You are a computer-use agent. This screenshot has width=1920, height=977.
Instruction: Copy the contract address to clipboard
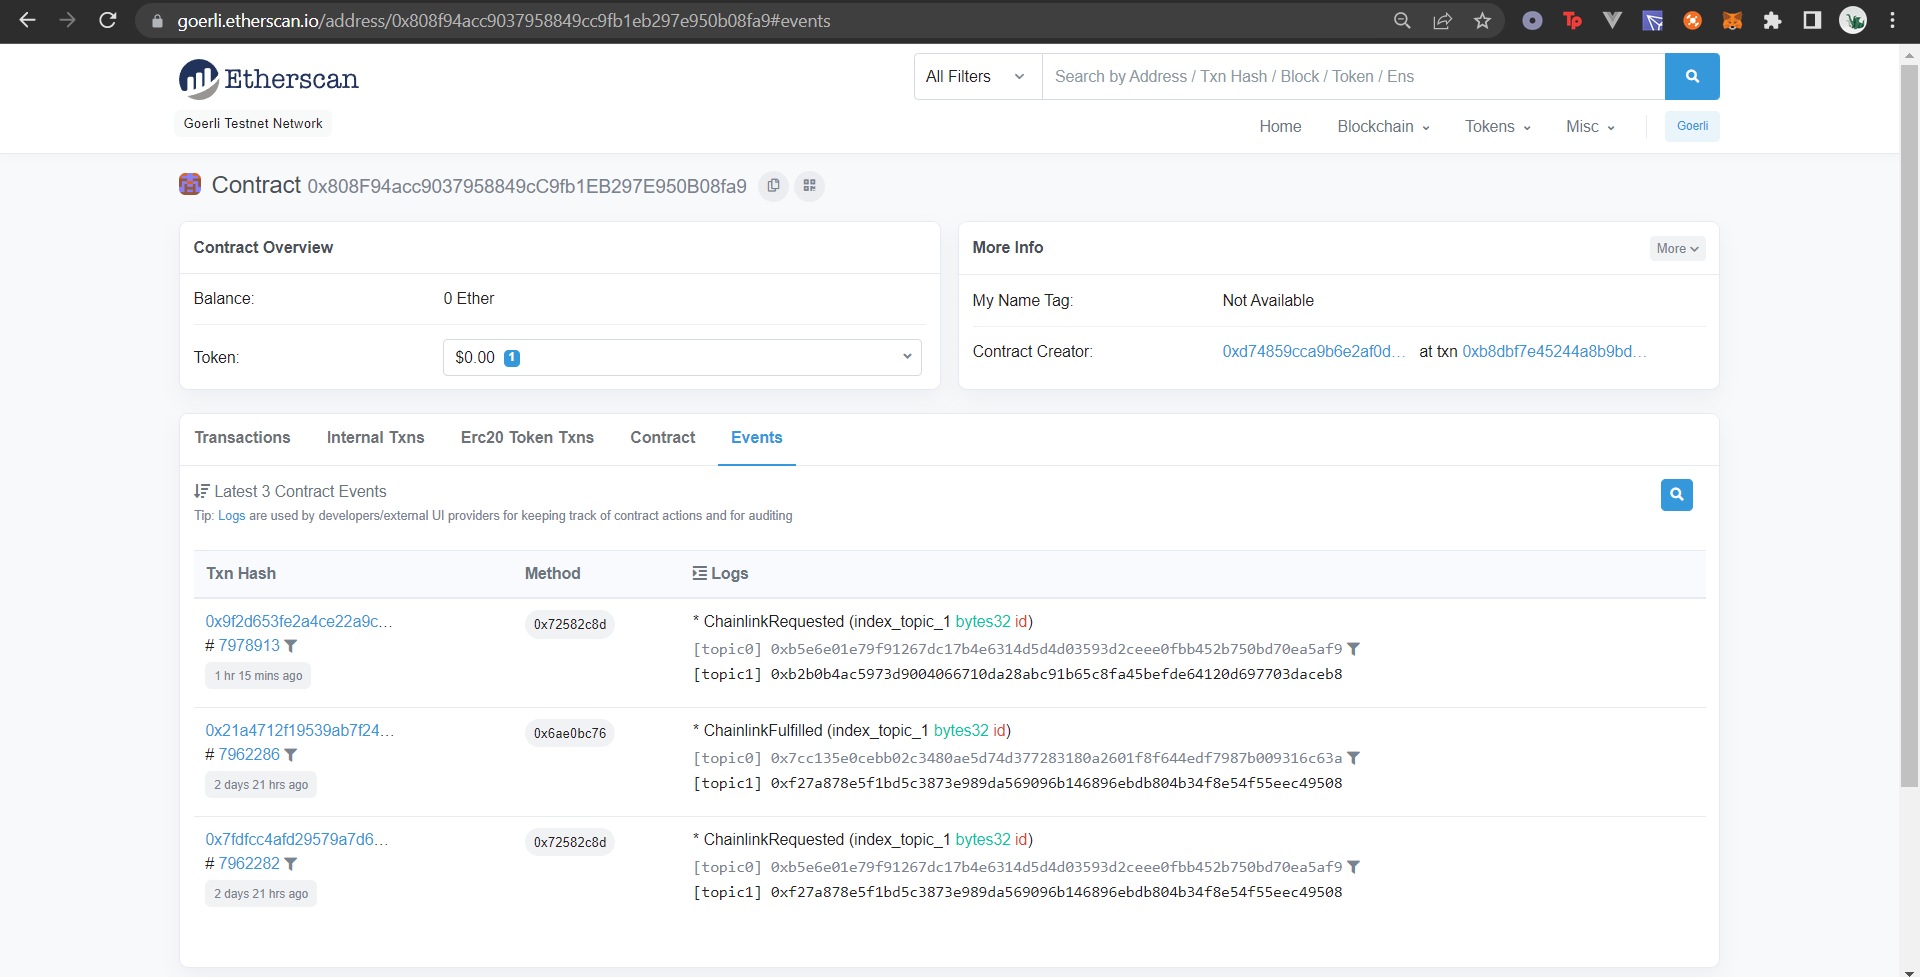tap(773, 186)
